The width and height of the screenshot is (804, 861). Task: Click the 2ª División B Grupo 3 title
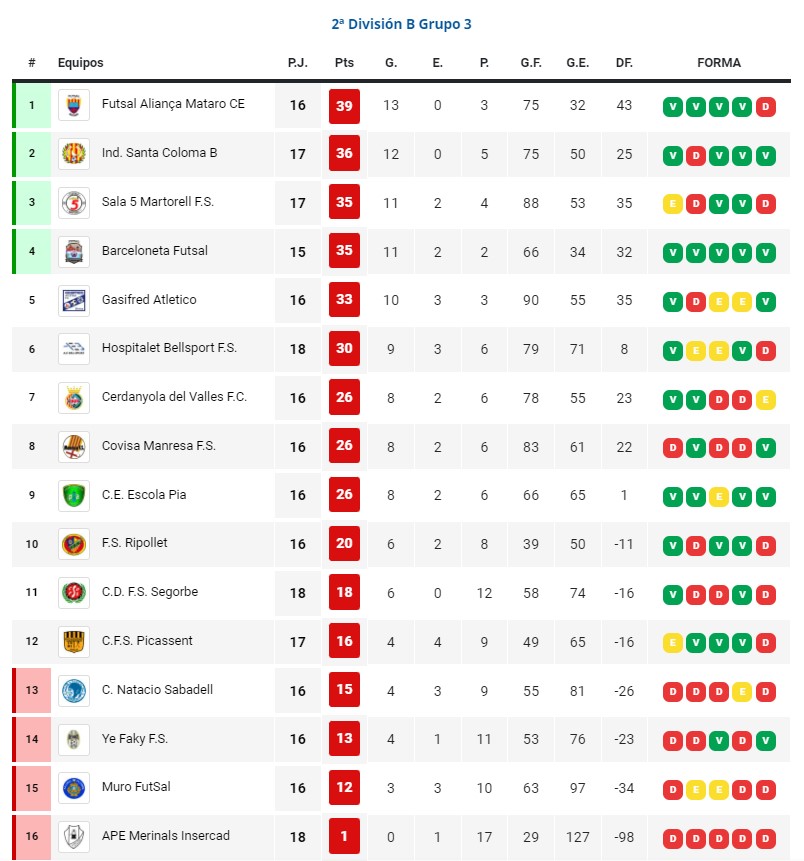(401, 24)
